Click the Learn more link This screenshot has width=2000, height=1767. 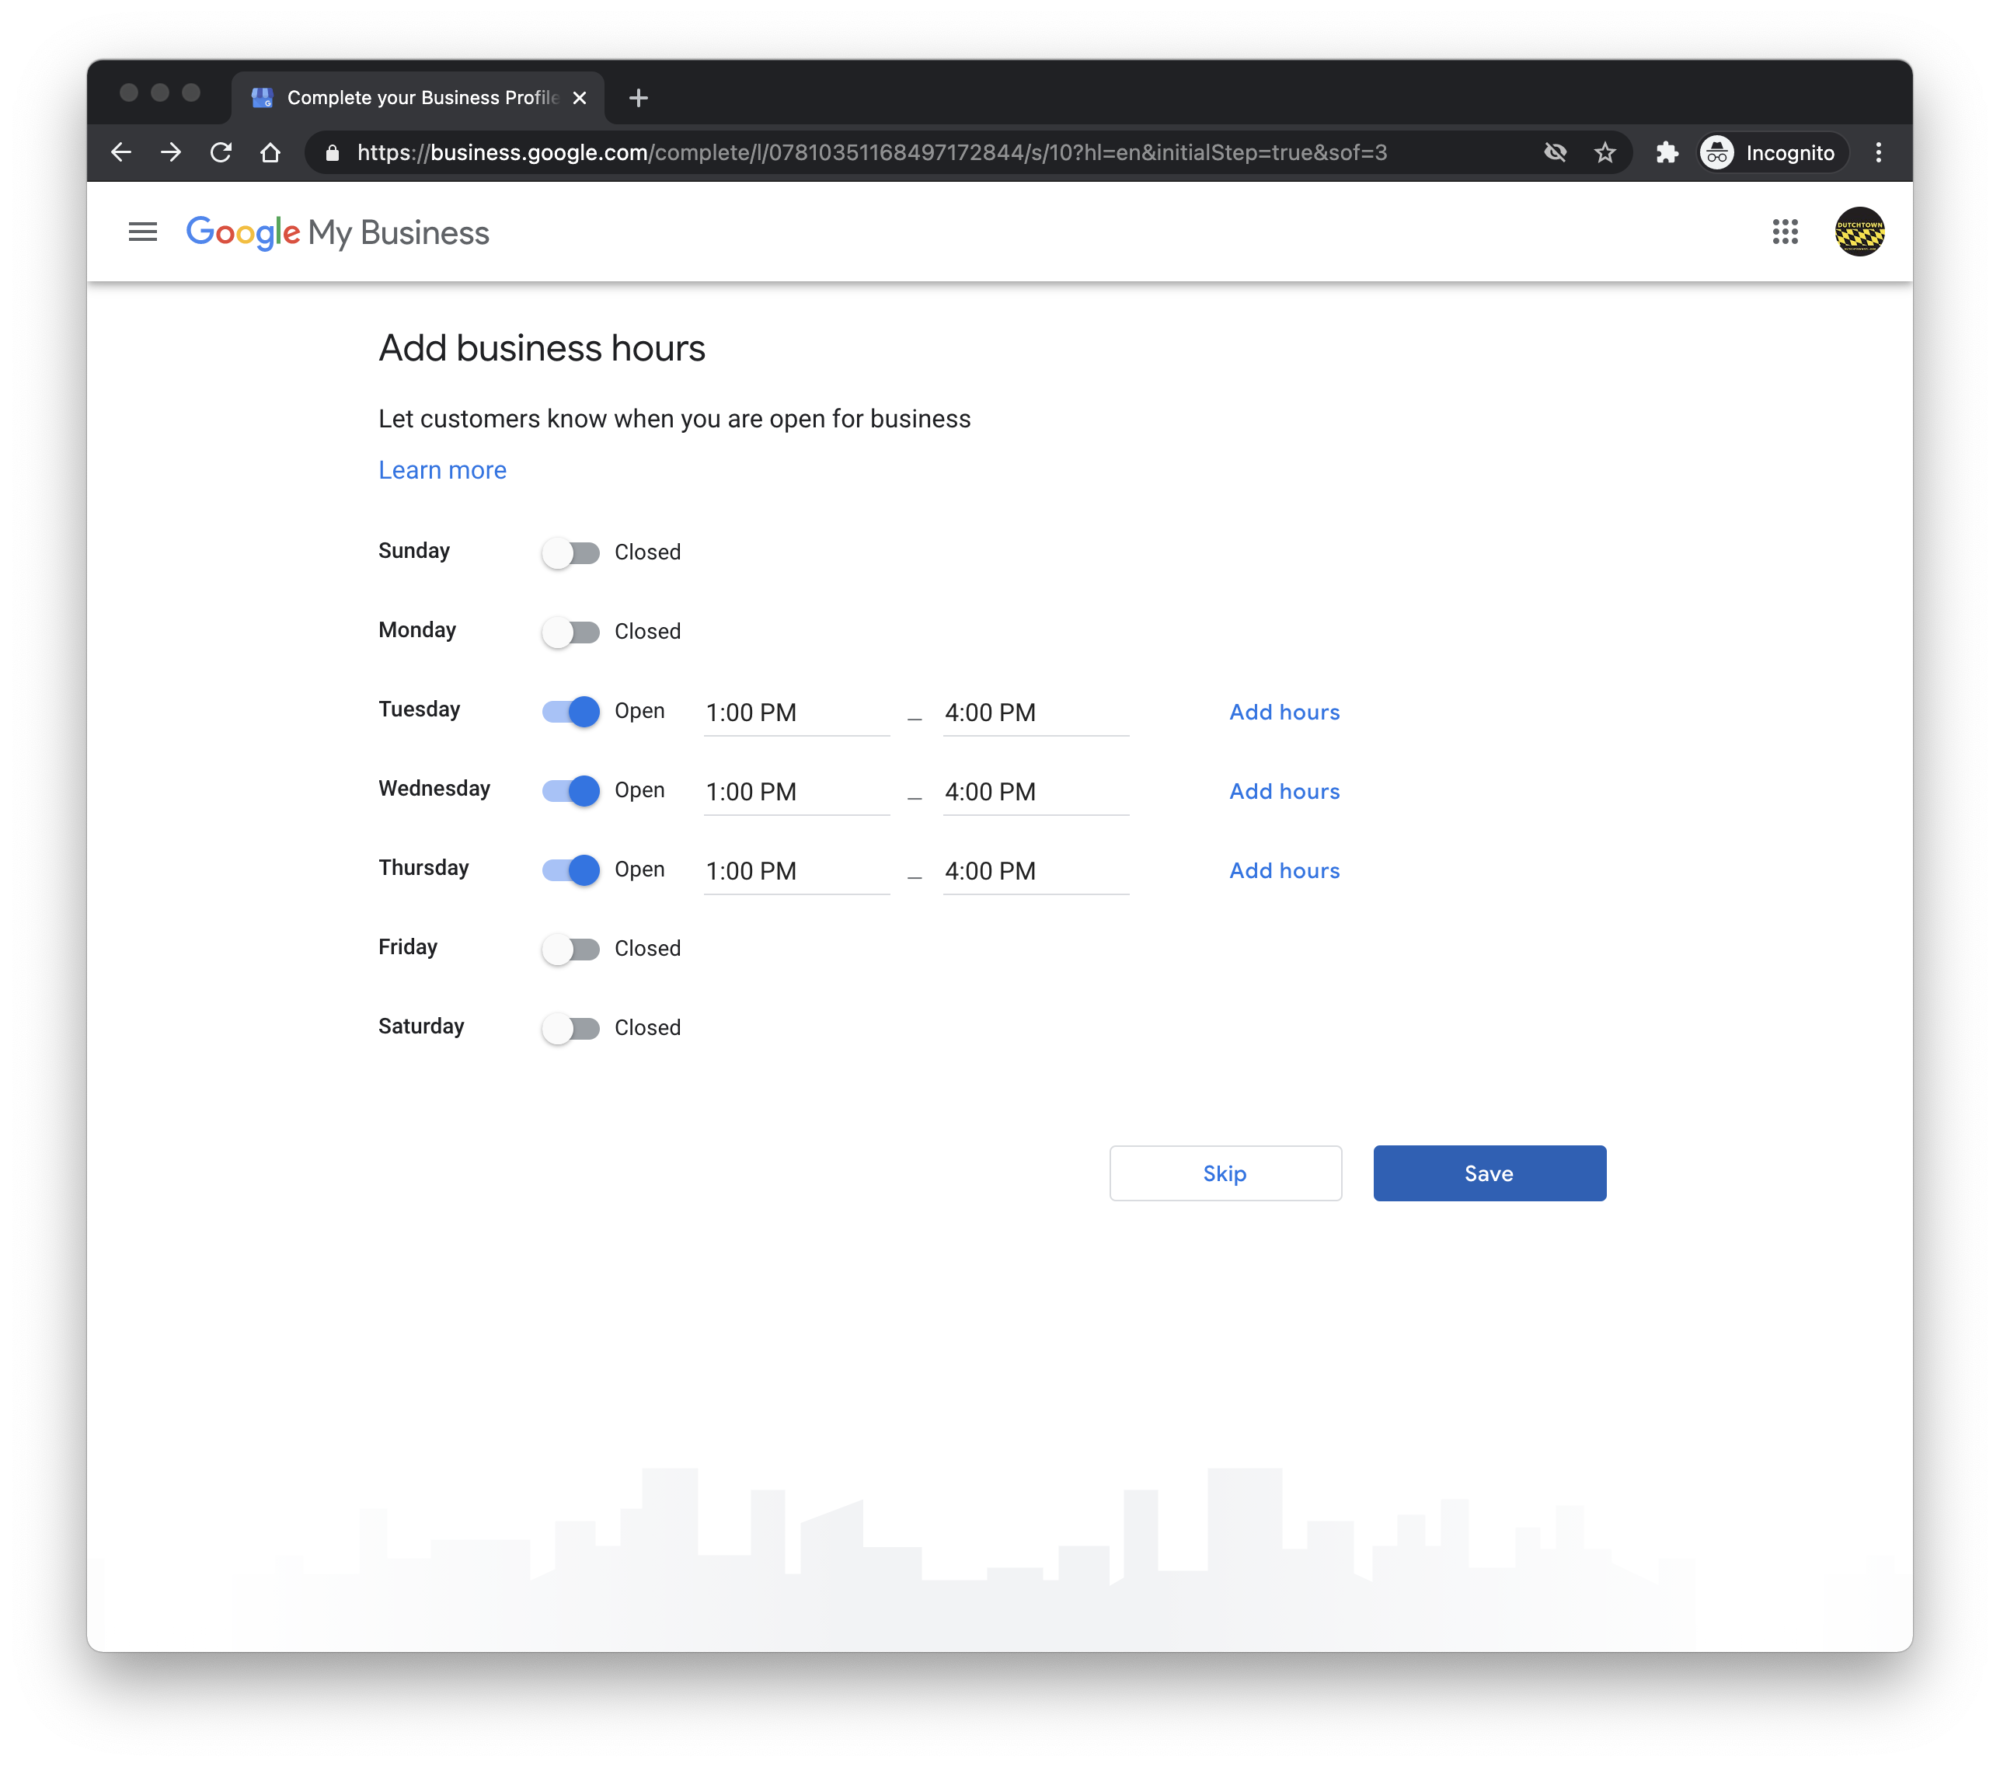click(x=442, y=469)
